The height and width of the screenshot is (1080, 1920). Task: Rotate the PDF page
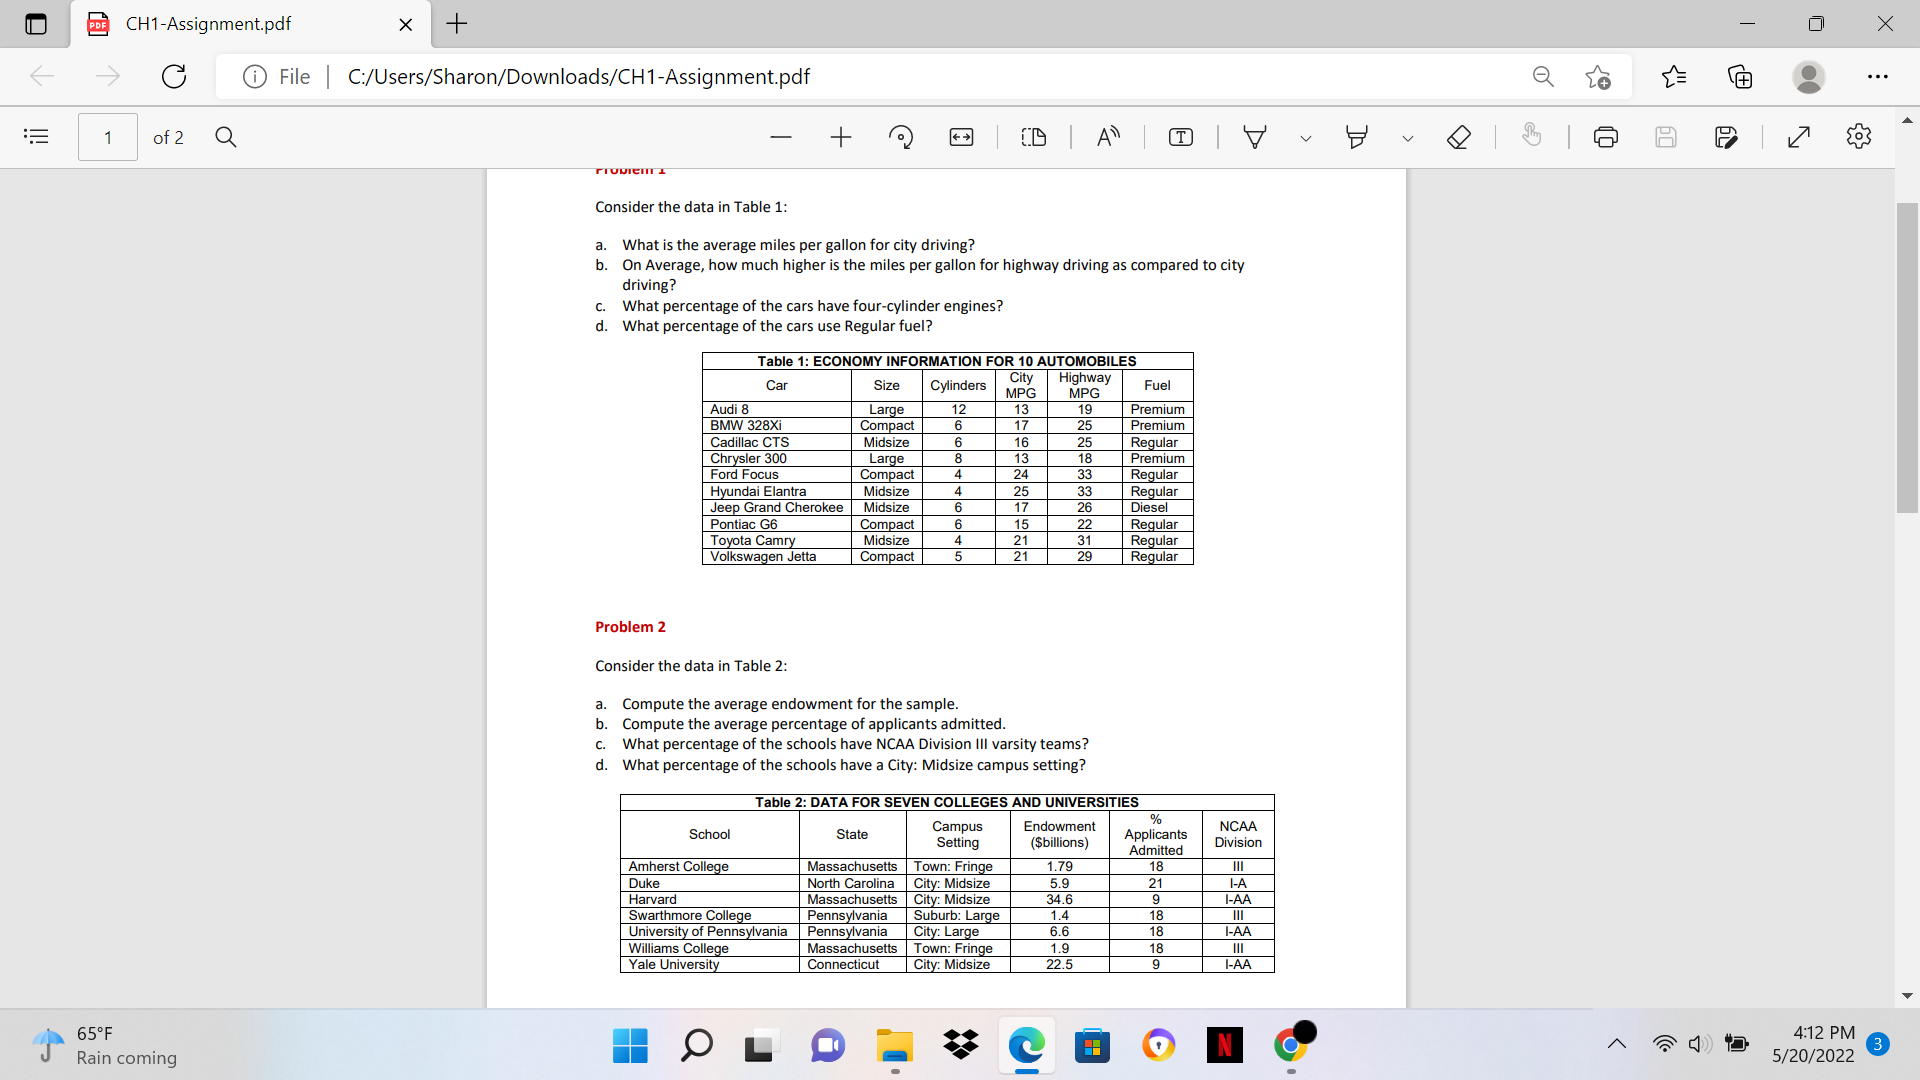[x=901, y=137]
